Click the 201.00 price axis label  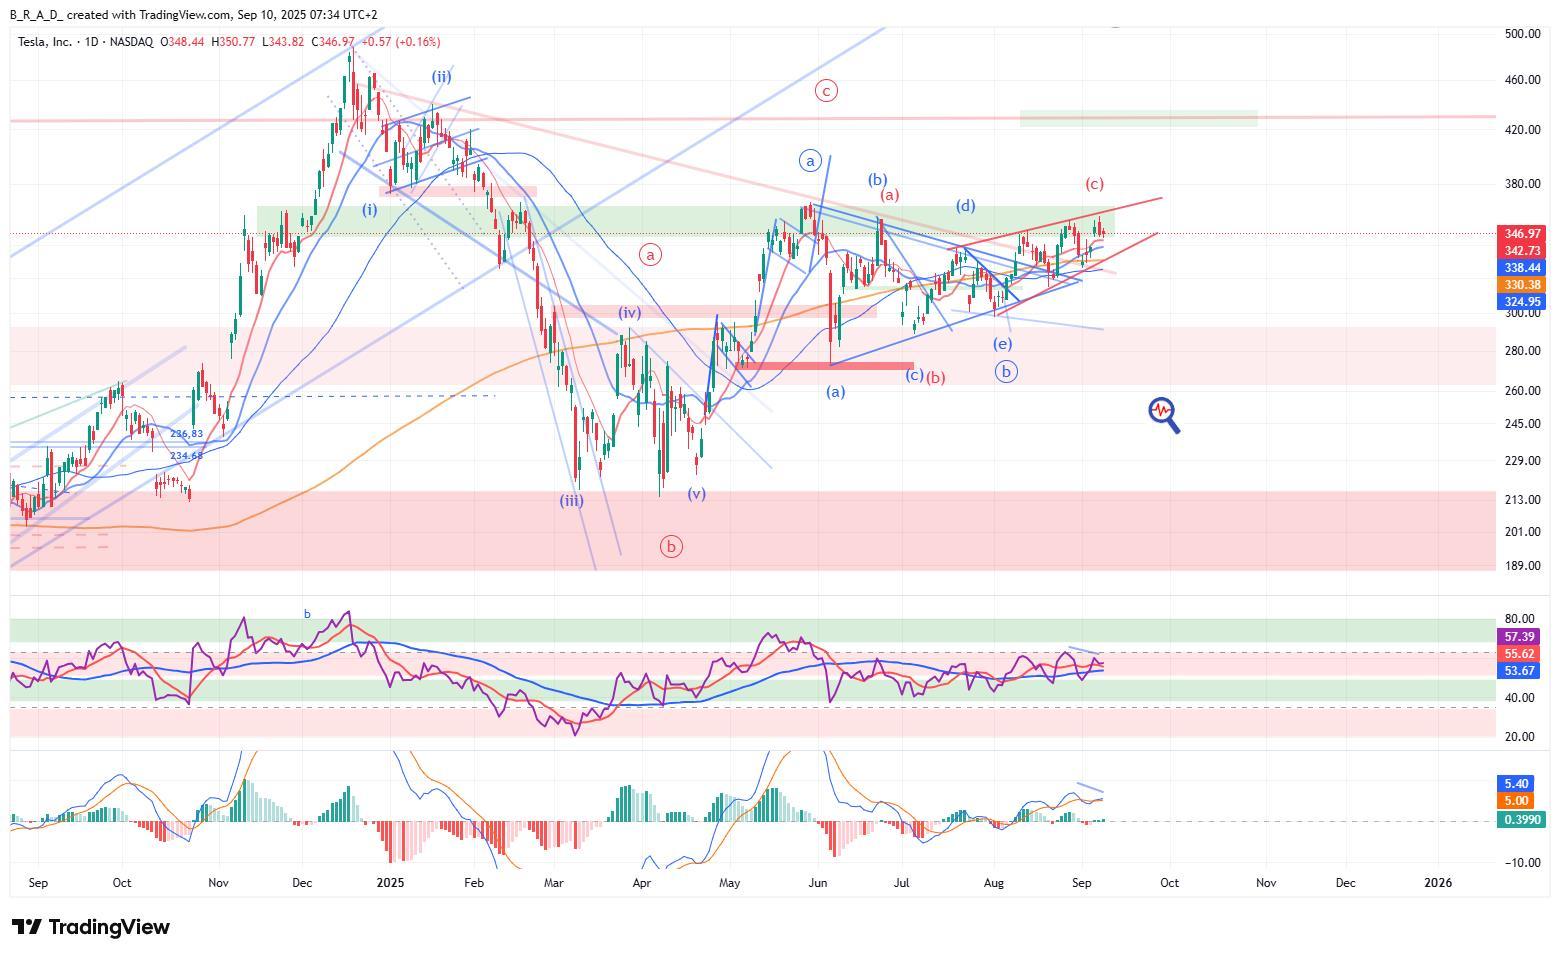pos(1521,532)
